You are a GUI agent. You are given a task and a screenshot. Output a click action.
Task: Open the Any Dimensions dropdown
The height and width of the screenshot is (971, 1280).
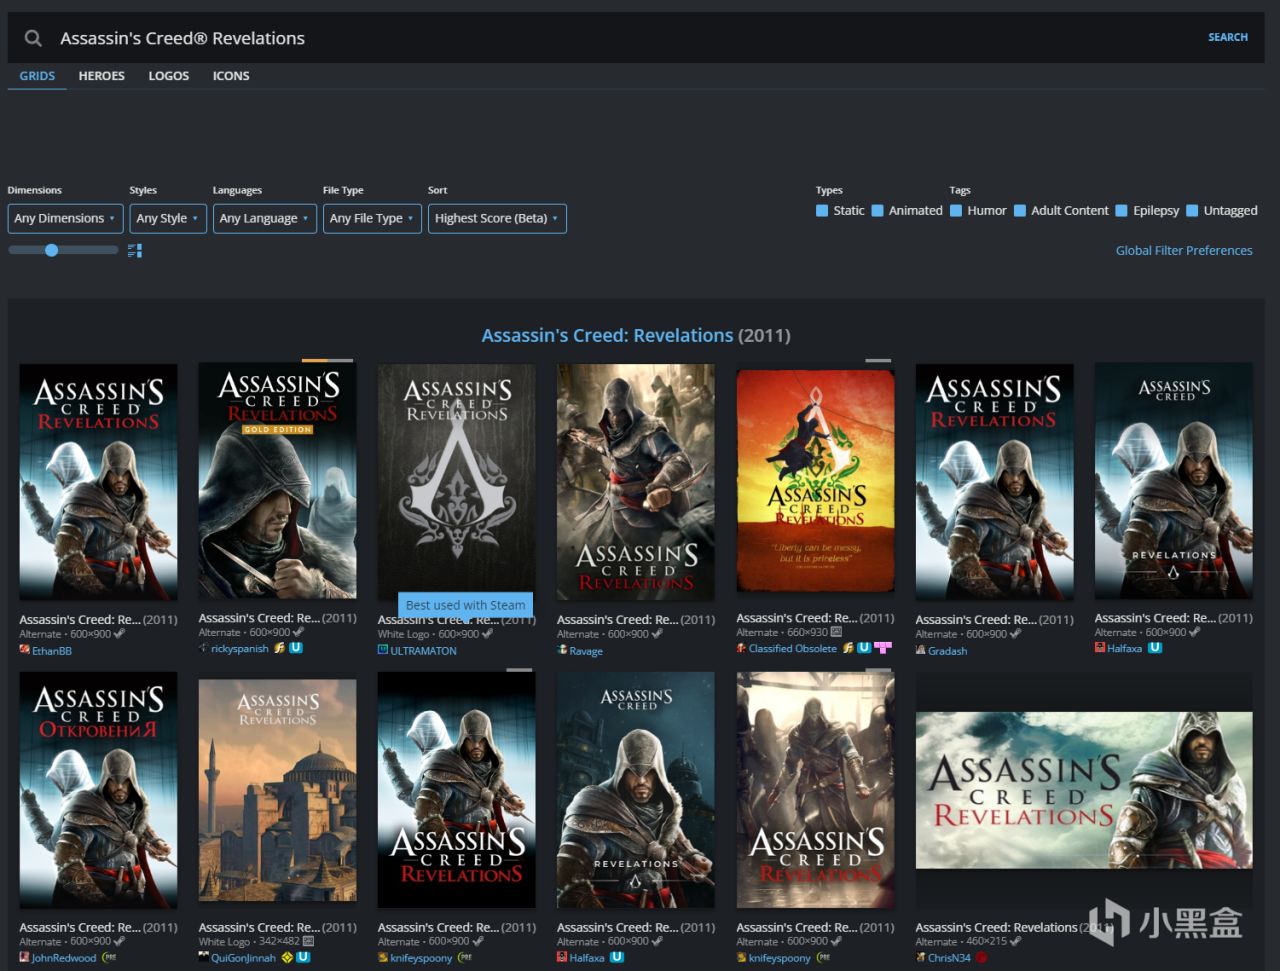click(x=65, y=219)
